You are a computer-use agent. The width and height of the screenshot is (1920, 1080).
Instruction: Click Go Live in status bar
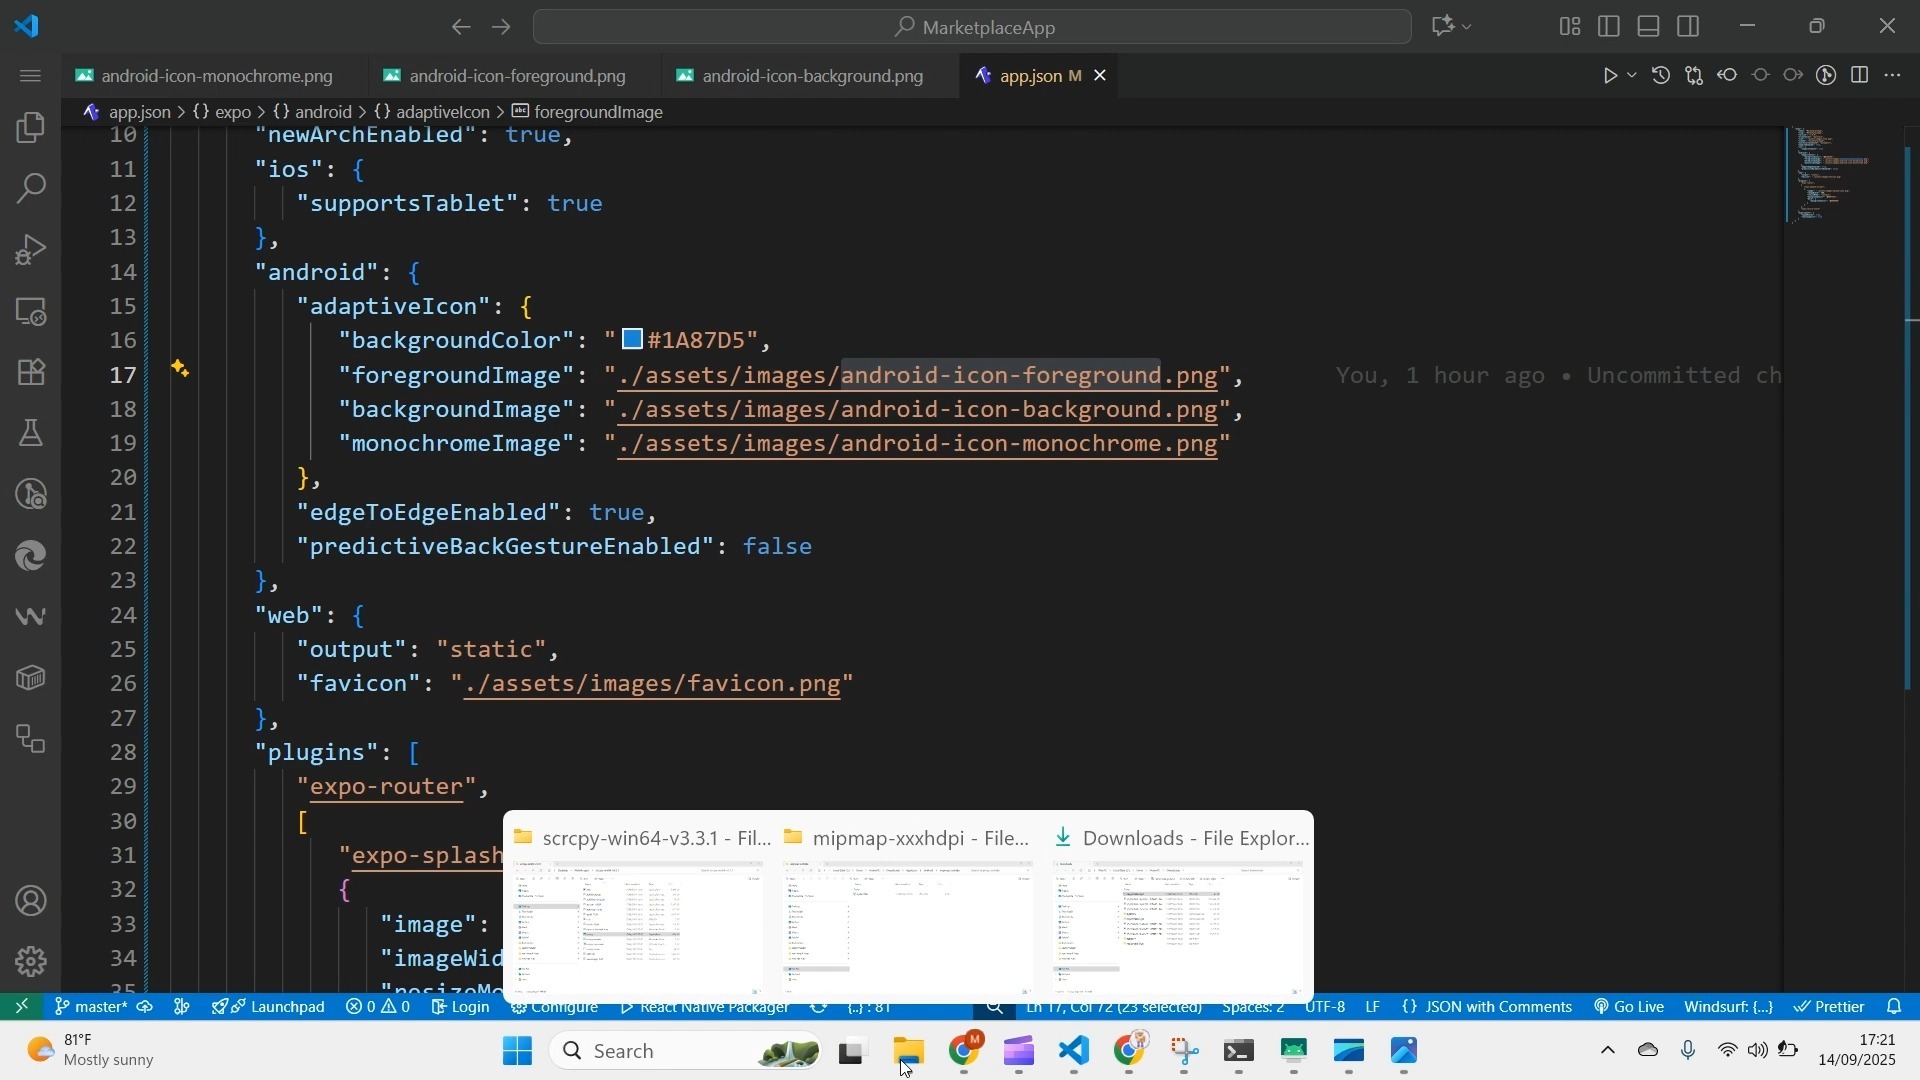[1629, 1007]
